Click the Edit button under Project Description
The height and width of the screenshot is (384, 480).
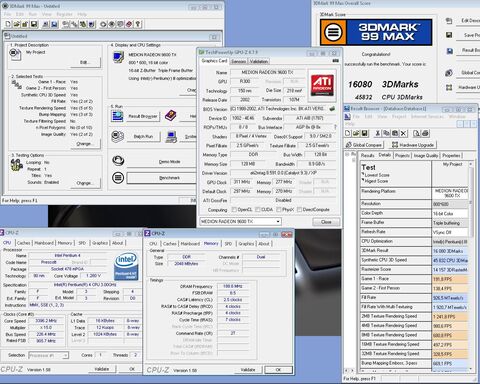85,62
